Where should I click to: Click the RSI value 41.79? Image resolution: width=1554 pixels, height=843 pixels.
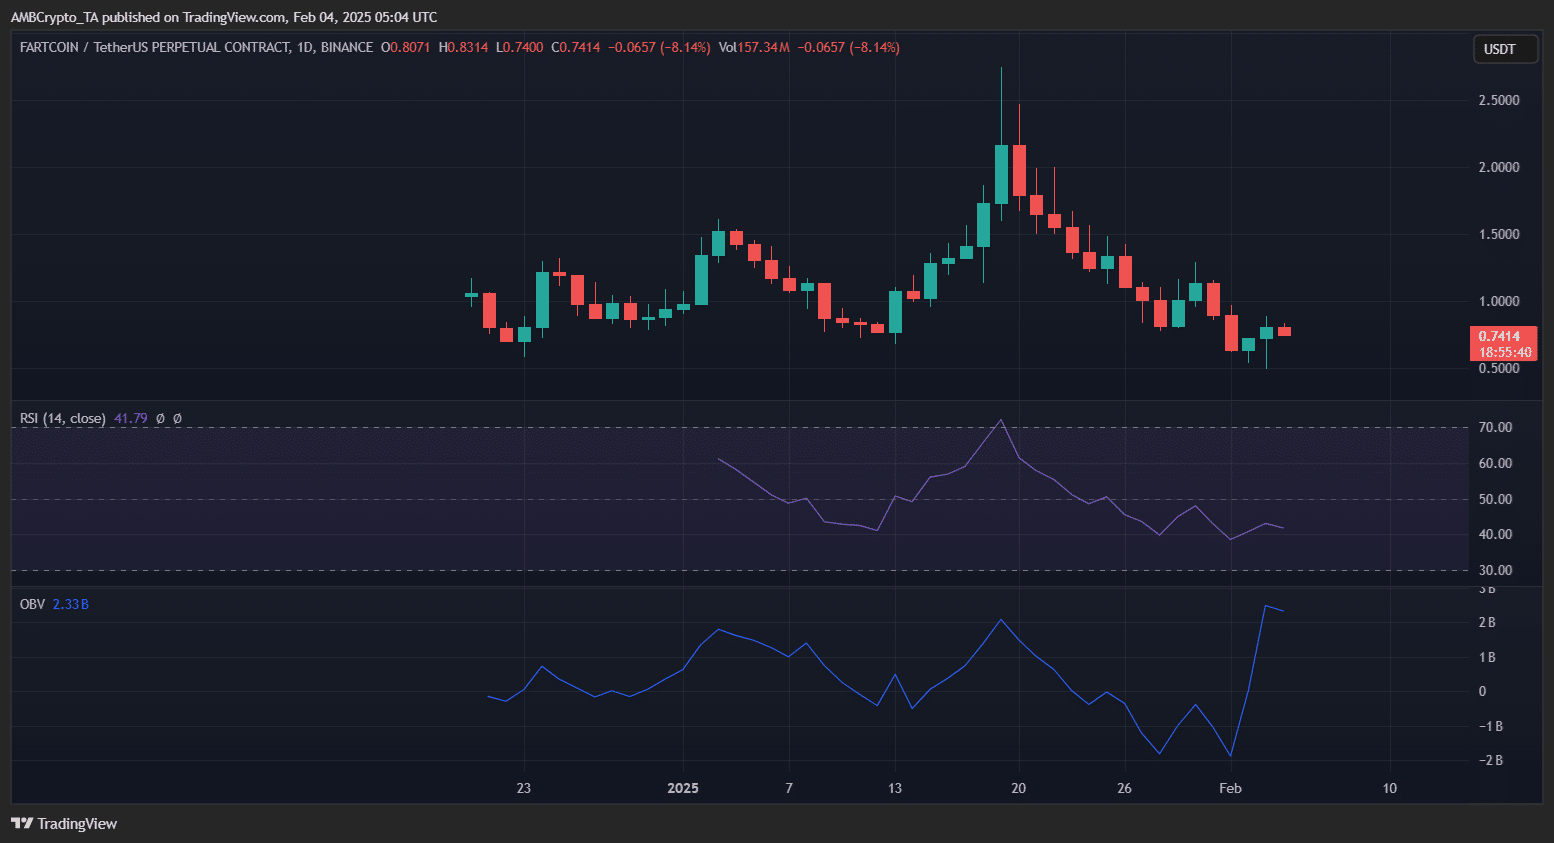click(x=130, y=418)
